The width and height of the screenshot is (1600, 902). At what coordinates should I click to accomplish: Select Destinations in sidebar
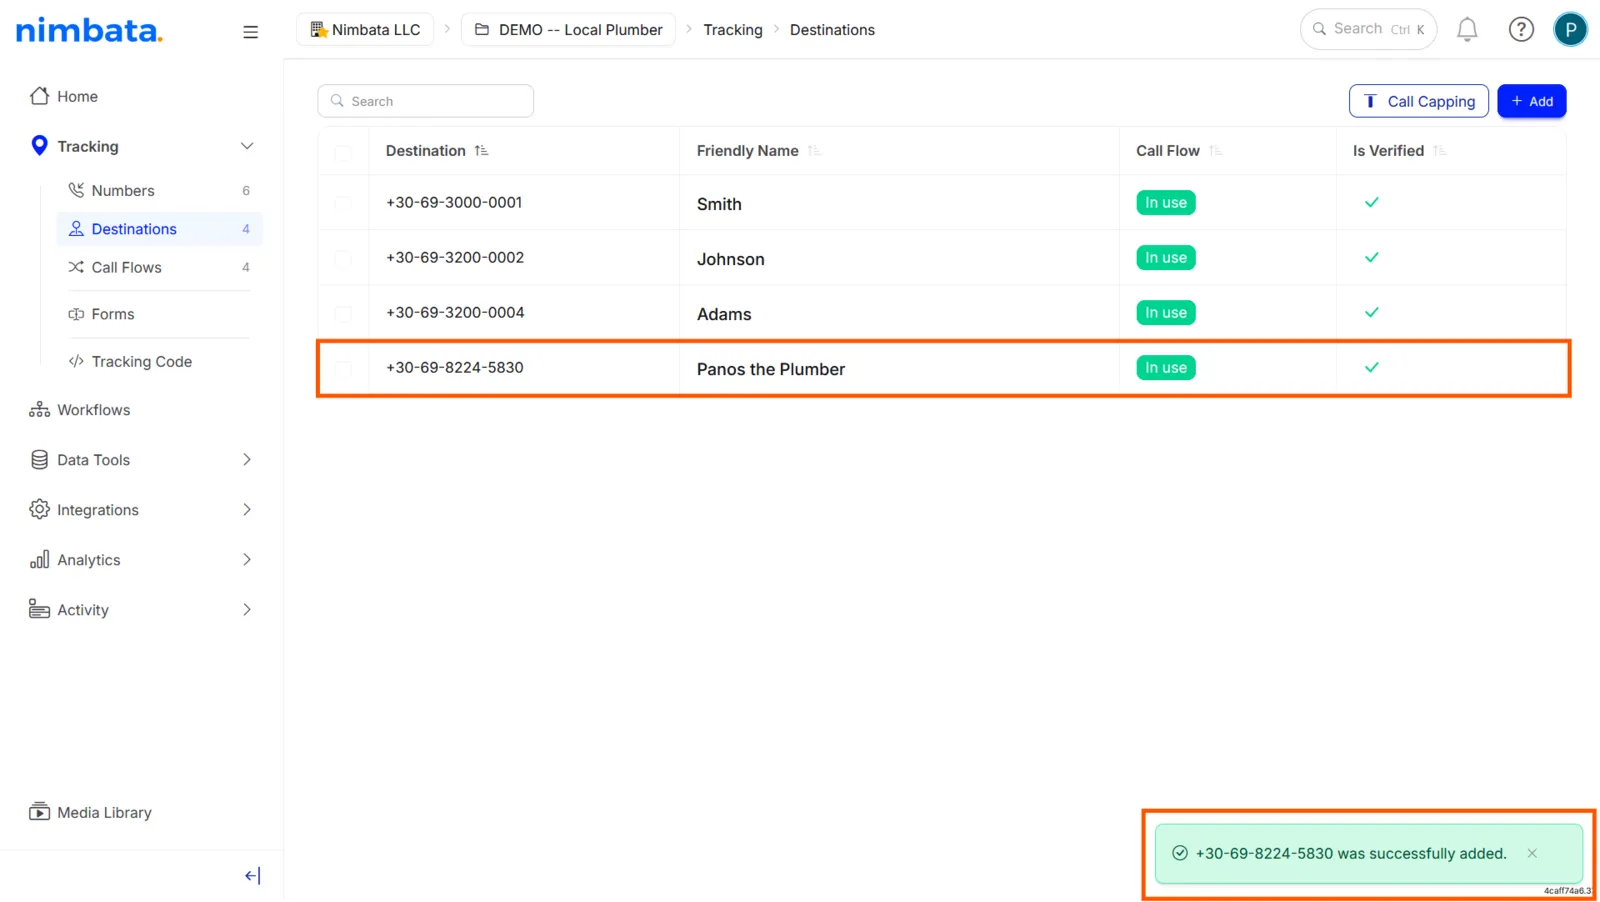tap(160, 229)
